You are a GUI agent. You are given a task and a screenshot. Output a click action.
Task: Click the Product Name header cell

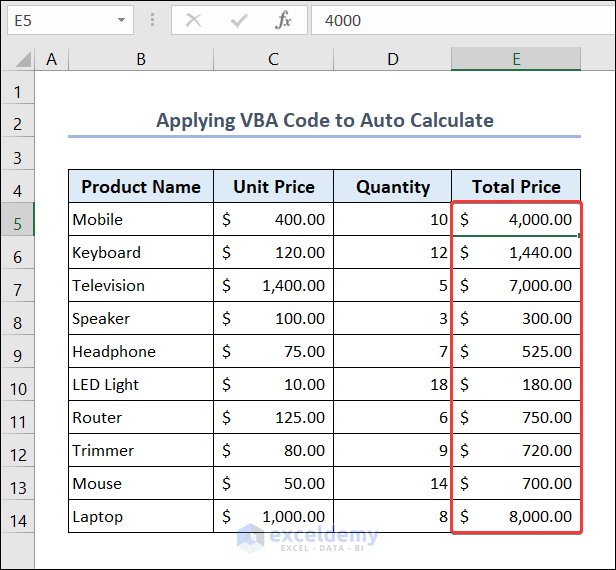pyautogui.click(x=141, y=187)
